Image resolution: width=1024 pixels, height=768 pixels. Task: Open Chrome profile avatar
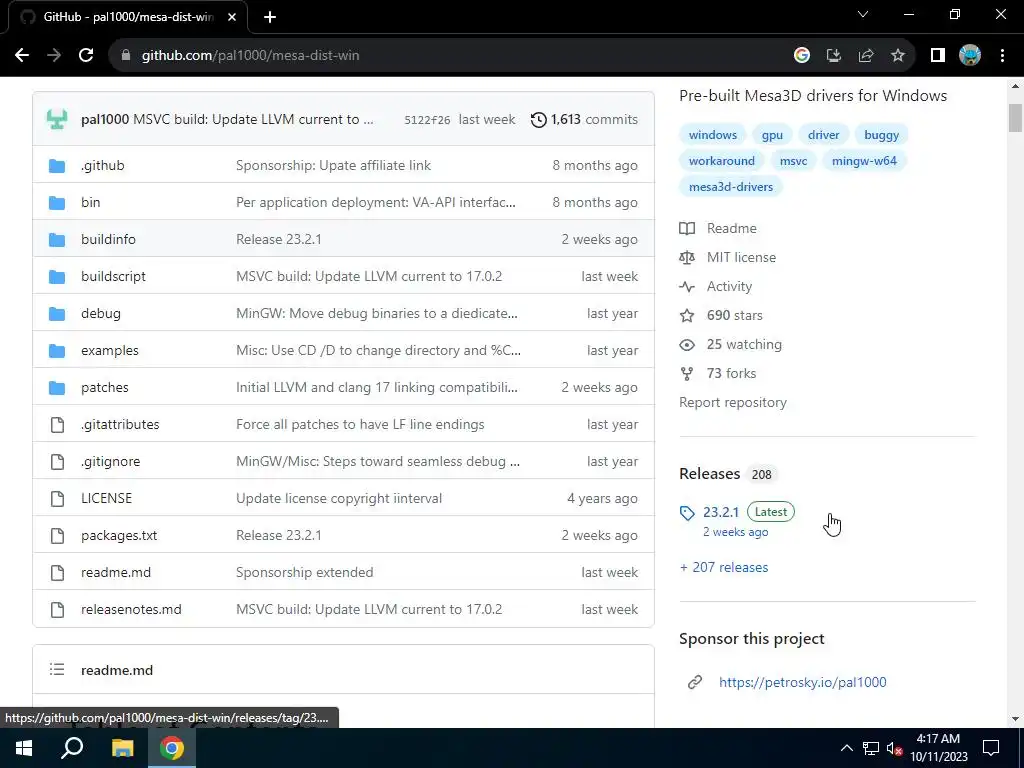[x=970, y=56]
